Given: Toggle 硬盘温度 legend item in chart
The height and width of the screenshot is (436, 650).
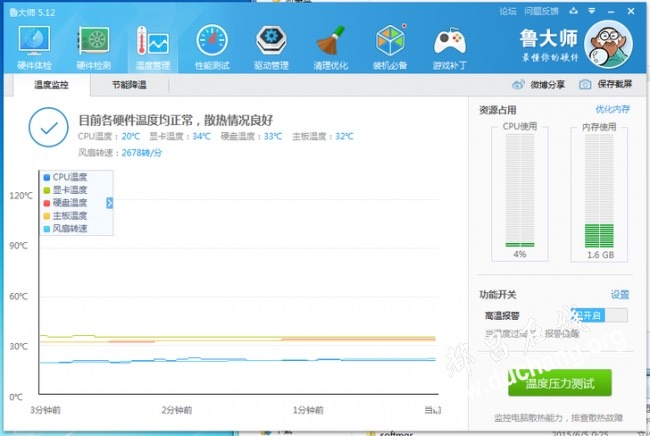Looking at the screenshot, I should point(65,203).
